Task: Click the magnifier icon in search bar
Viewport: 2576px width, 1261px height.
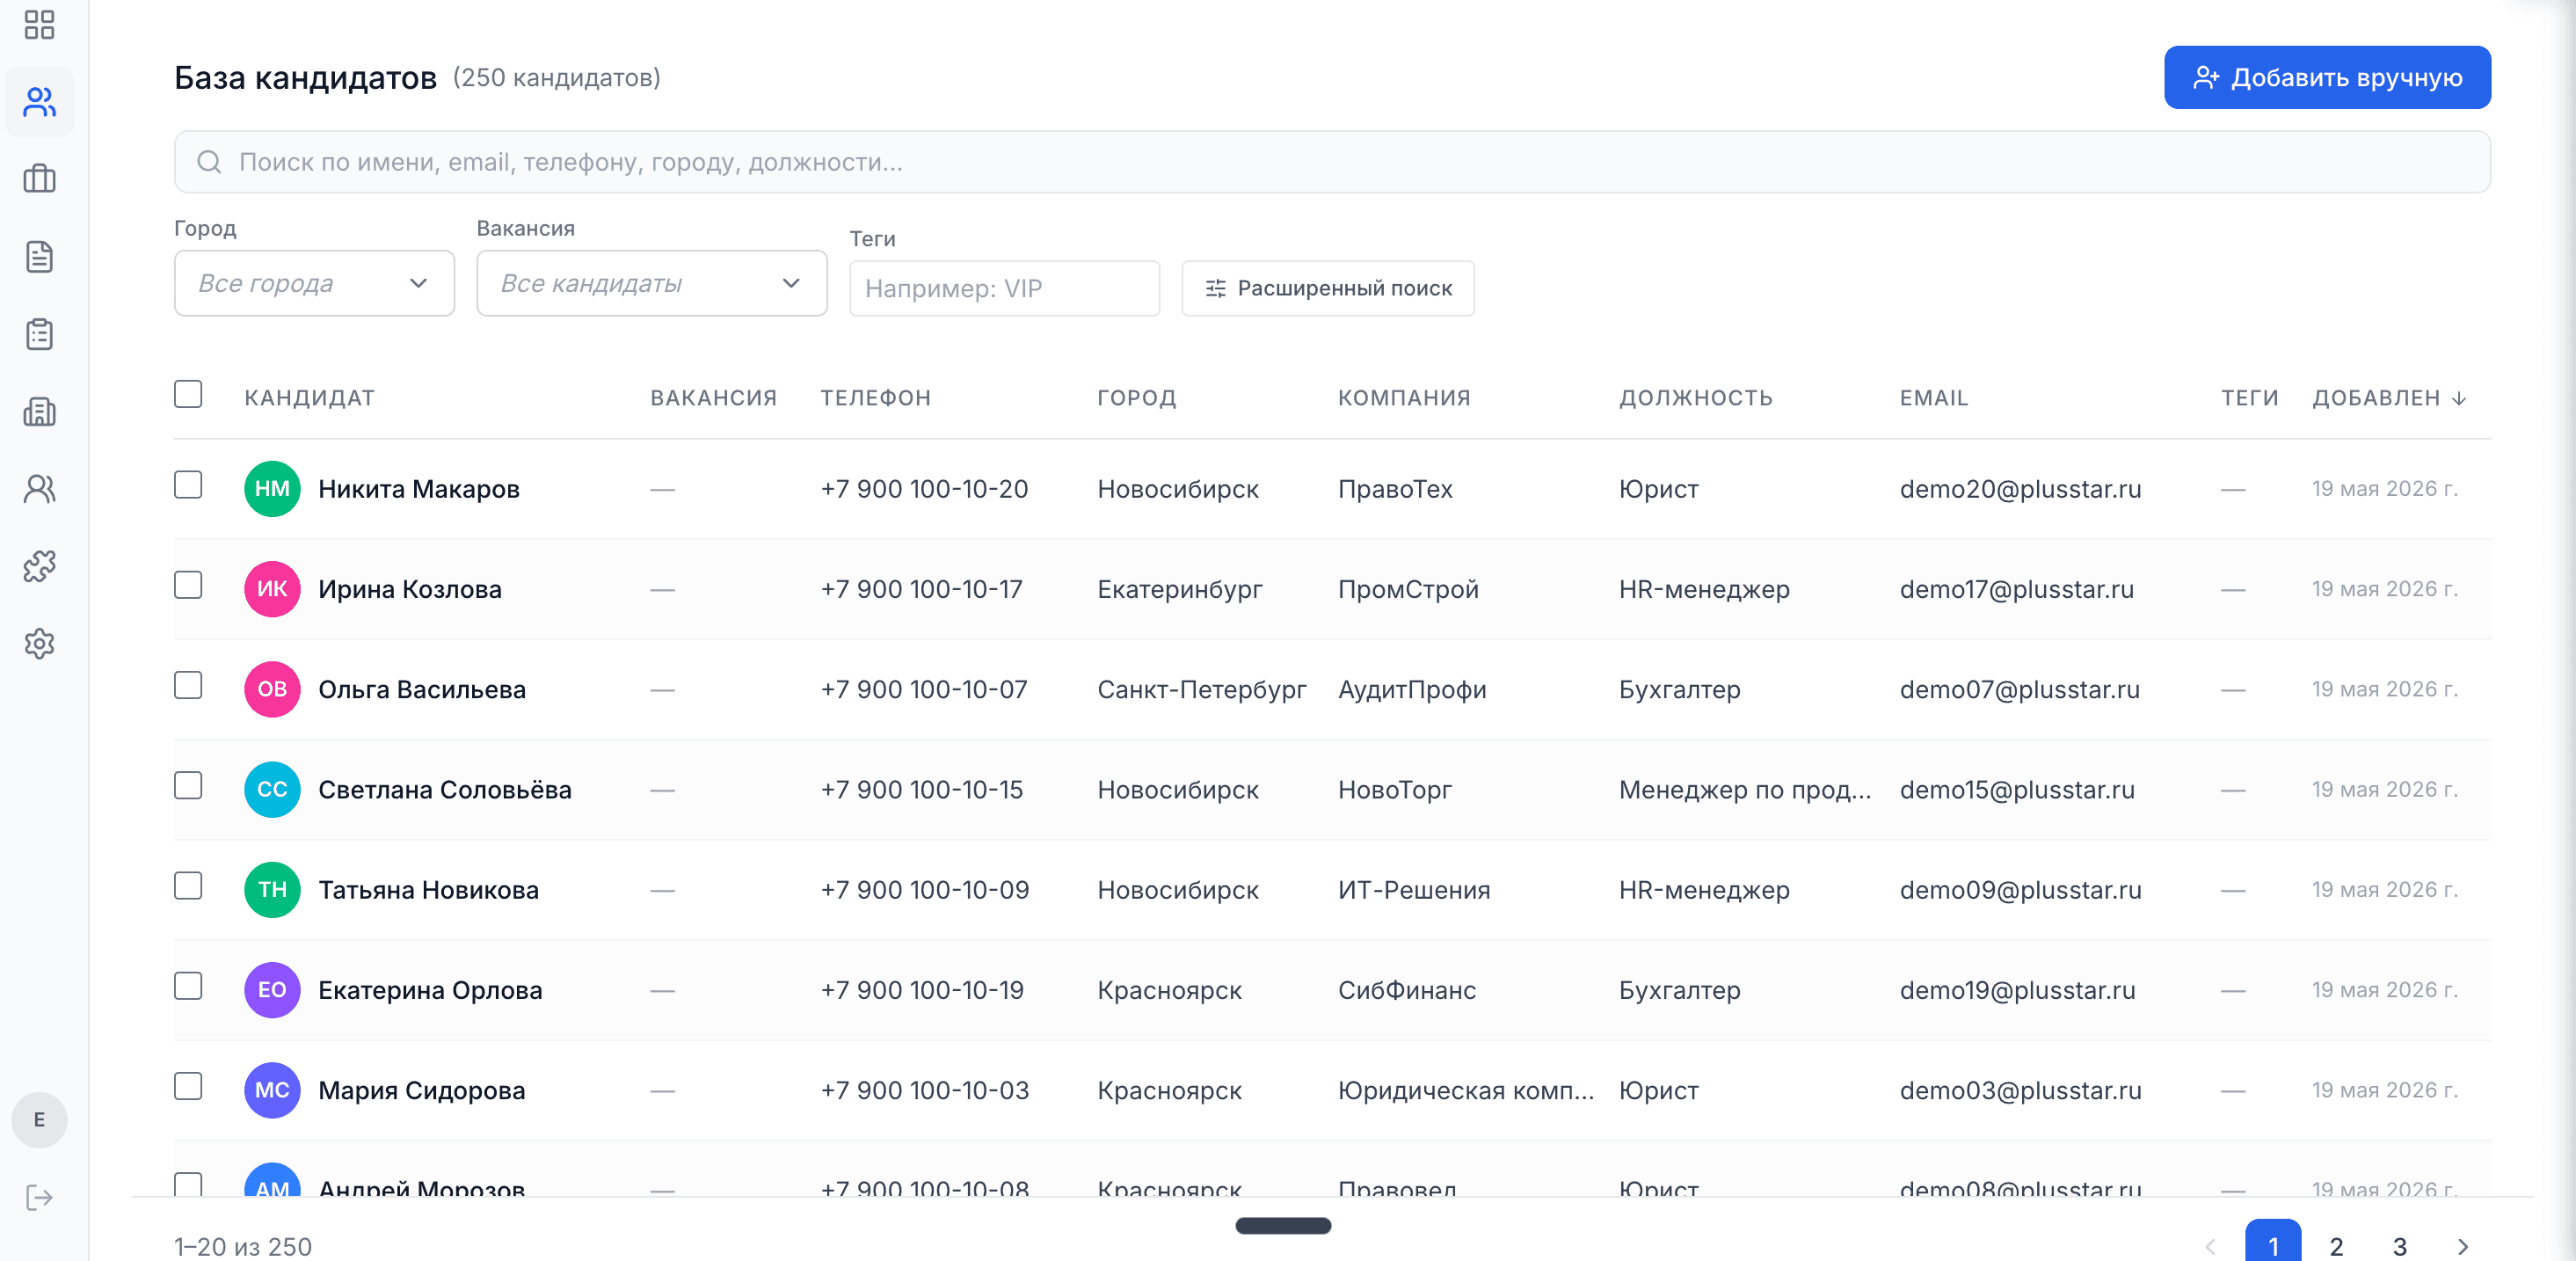Action: [x=209, y=162]
